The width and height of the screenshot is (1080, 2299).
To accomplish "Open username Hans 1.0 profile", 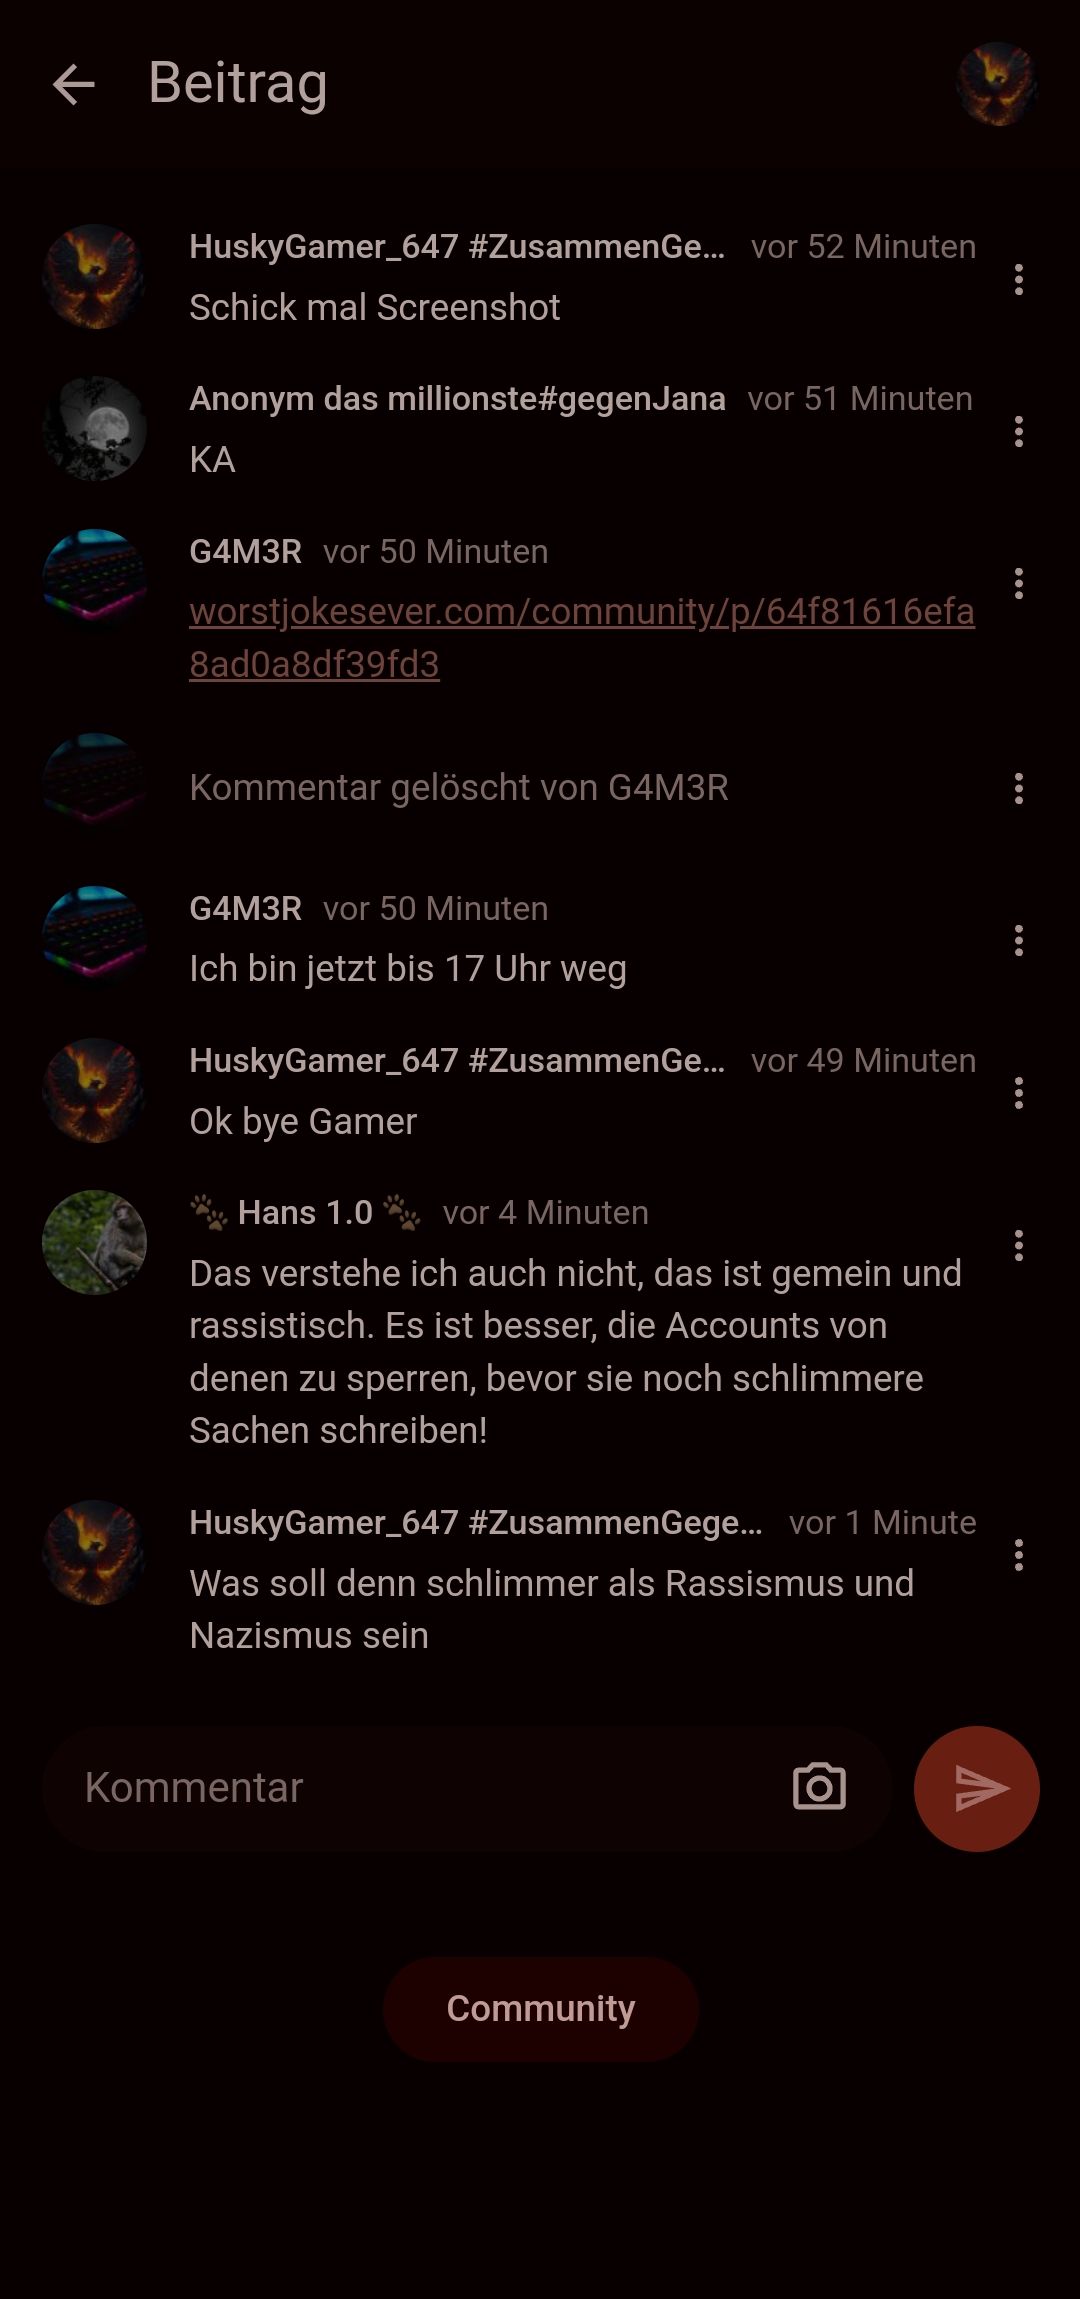I will (x=305, y=1212).
